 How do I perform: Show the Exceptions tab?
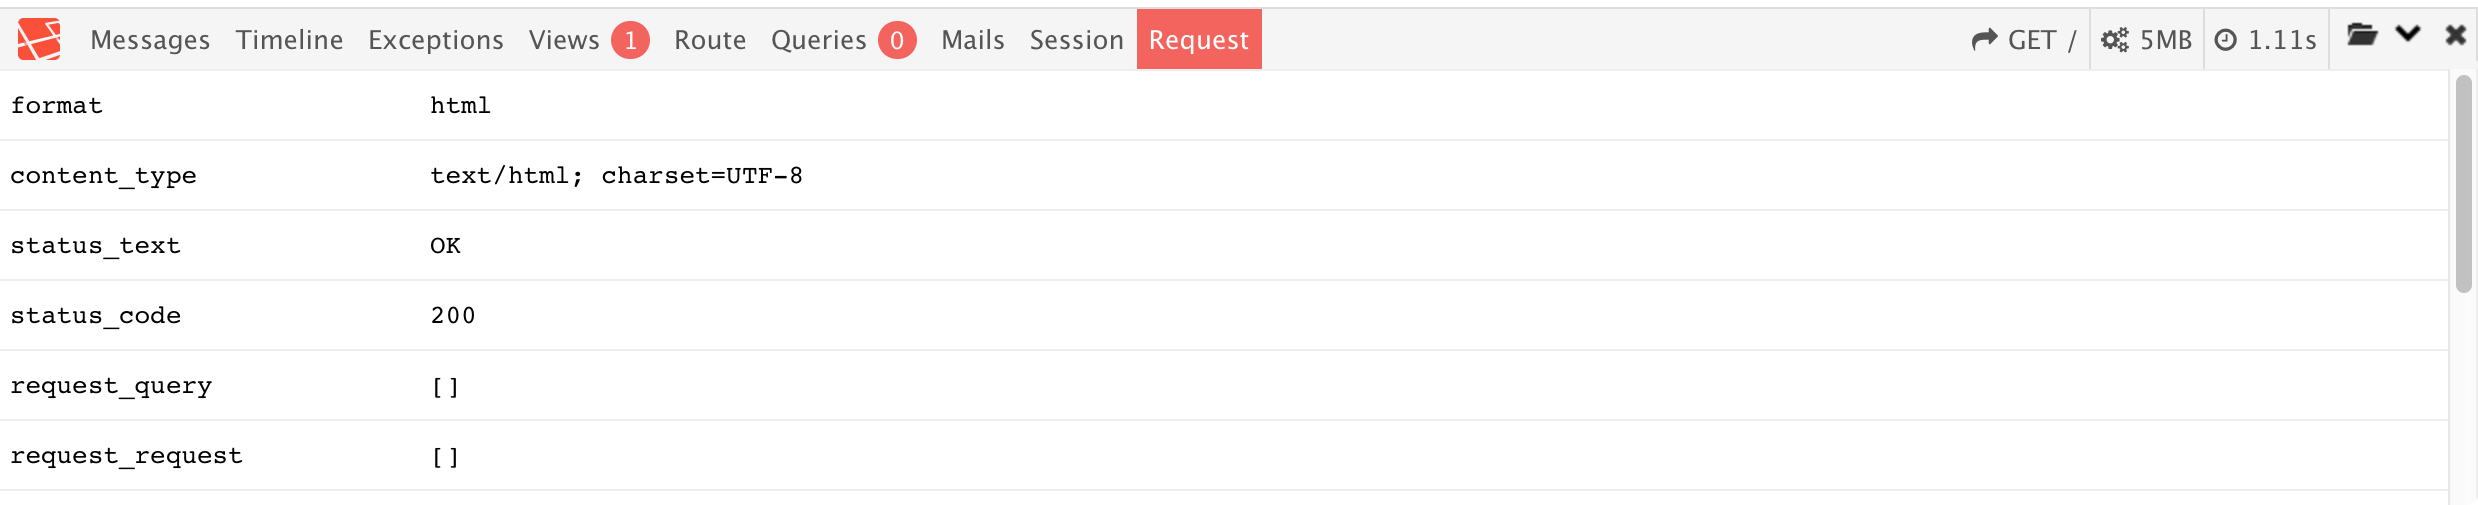tap(436, 40)
